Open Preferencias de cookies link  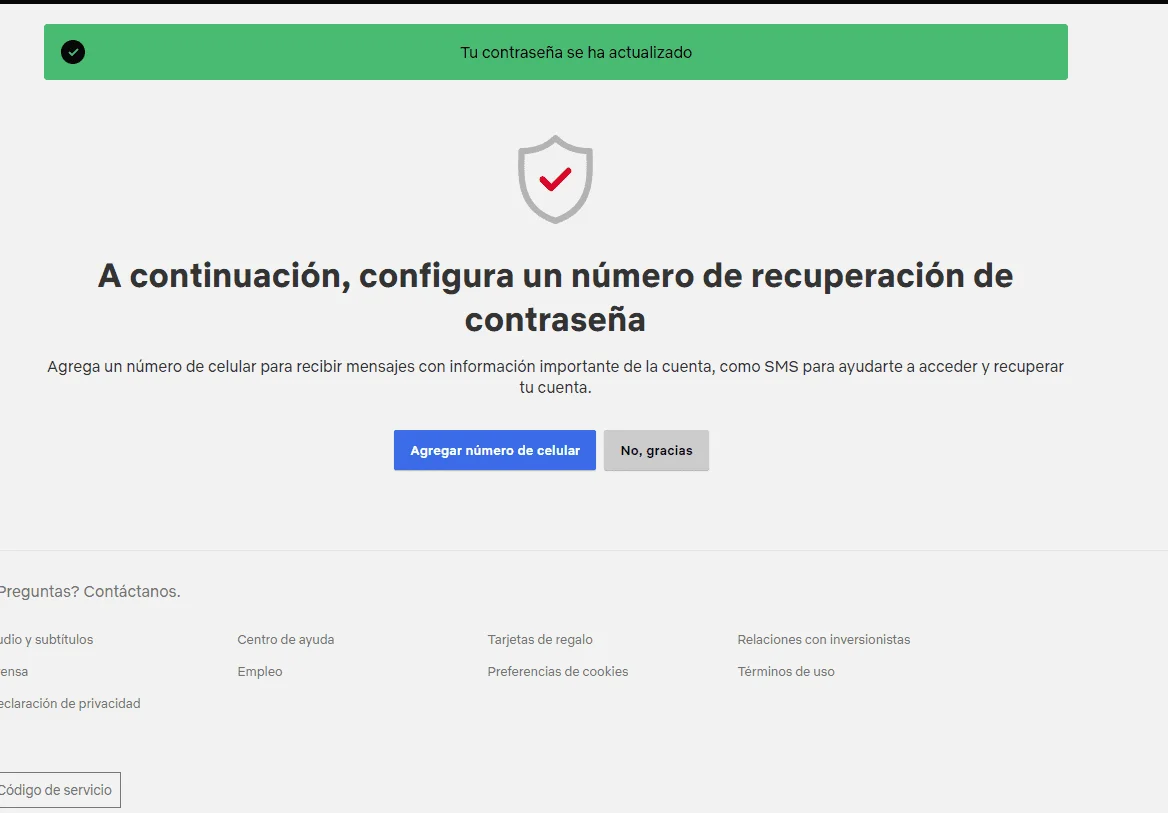pyautogui.click(x=558, y=671)
